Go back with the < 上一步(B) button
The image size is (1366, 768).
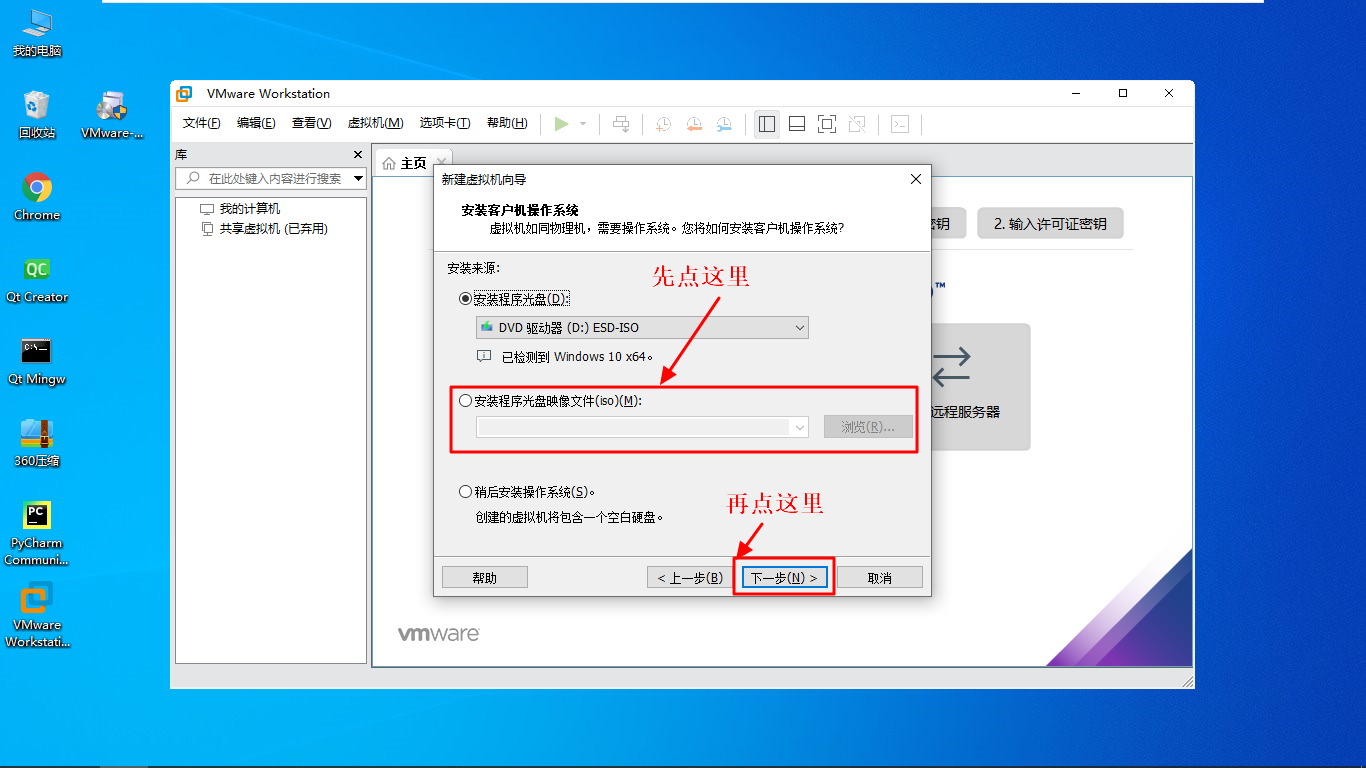point(690,578)
